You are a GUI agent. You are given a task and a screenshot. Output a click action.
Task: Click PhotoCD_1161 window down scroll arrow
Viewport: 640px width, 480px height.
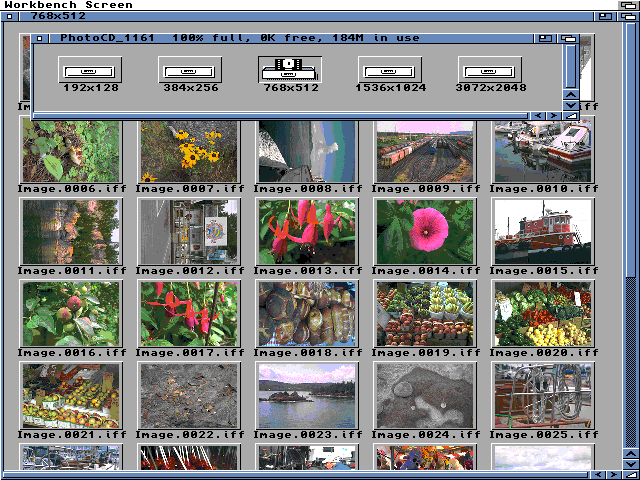571,105
